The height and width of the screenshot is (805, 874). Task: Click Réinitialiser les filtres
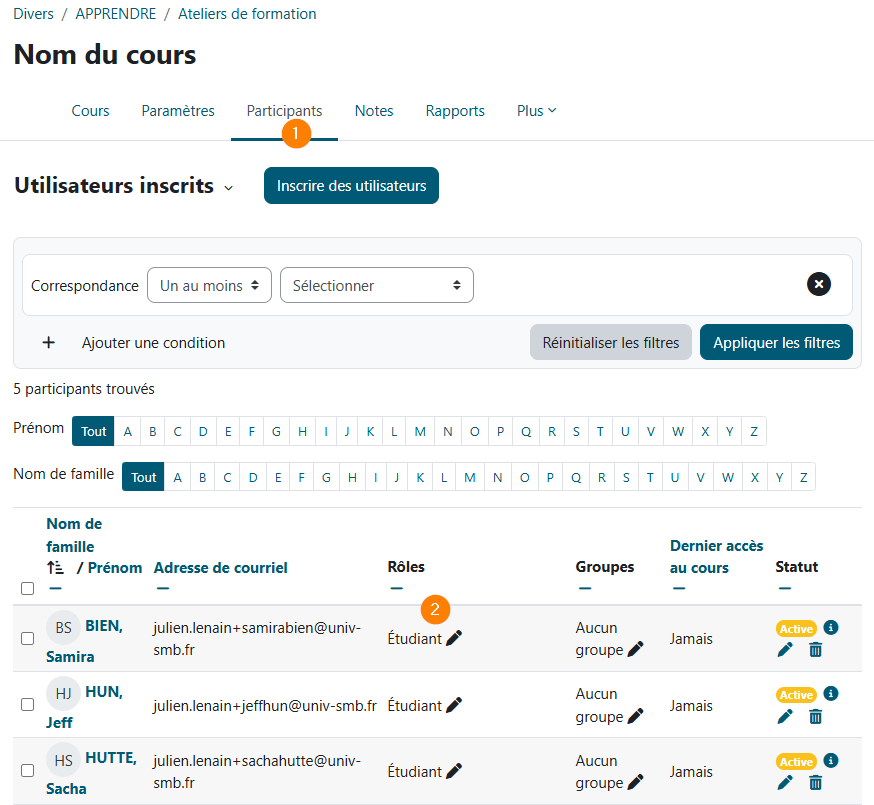[611, 342]
